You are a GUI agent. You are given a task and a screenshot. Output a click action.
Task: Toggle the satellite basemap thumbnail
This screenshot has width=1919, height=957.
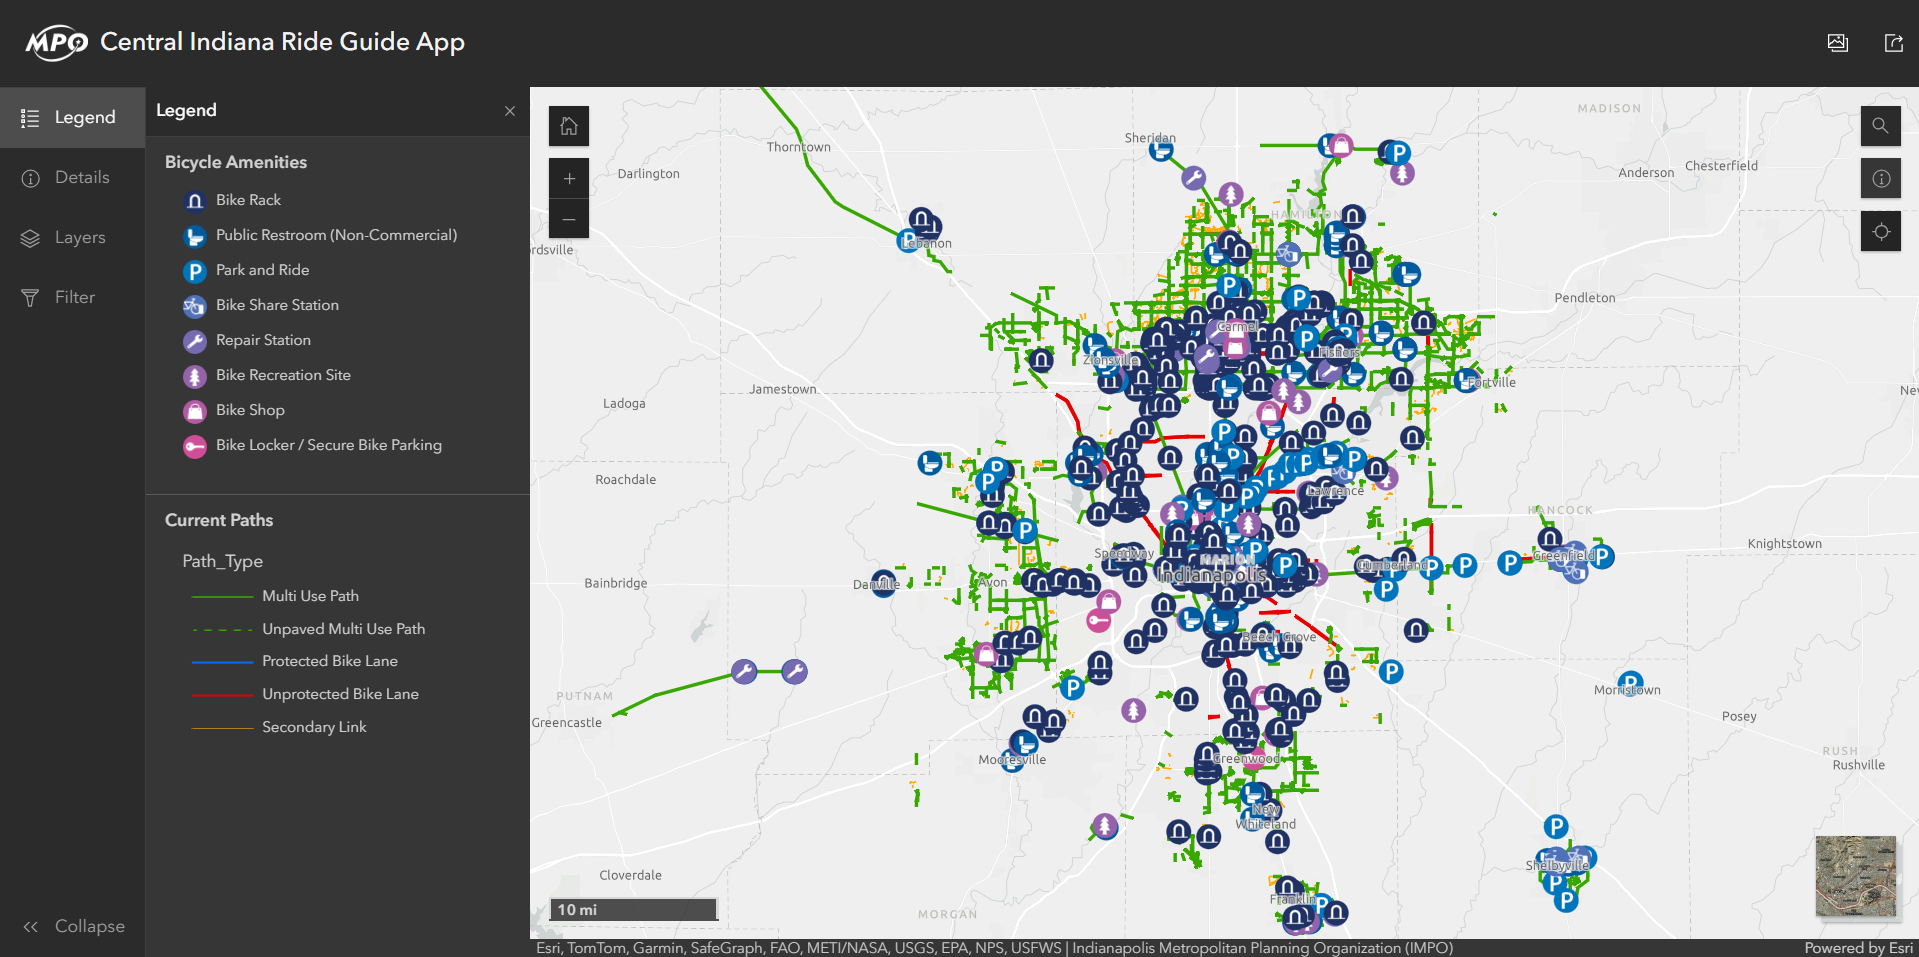click(1855, 876)
